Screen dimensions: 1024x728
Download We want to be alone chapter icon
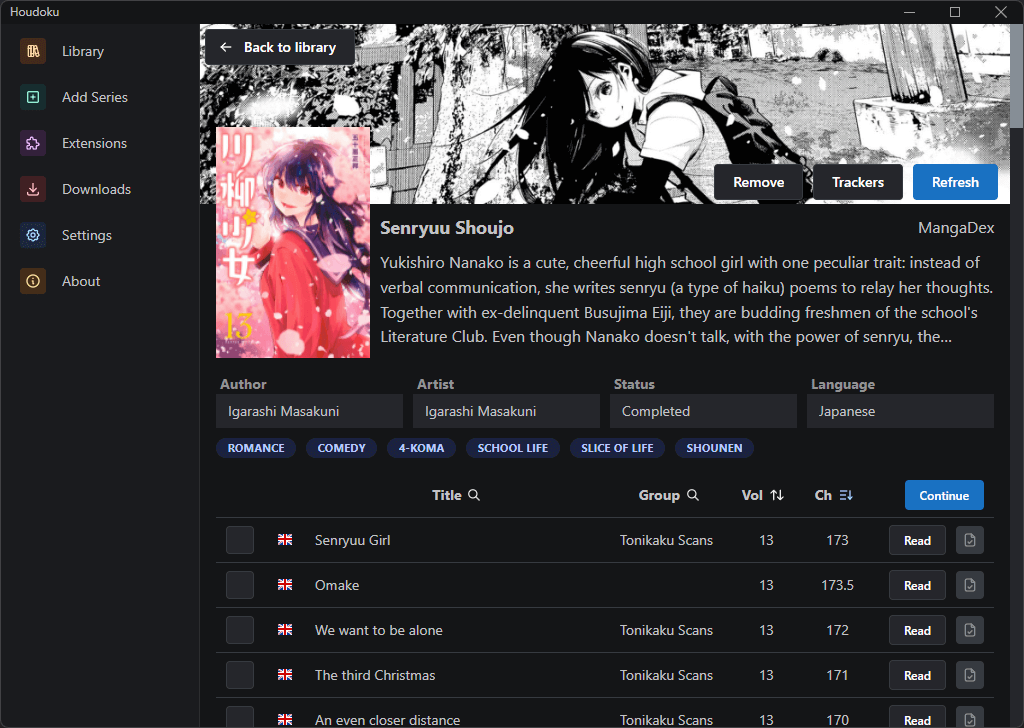pos(970,630)
